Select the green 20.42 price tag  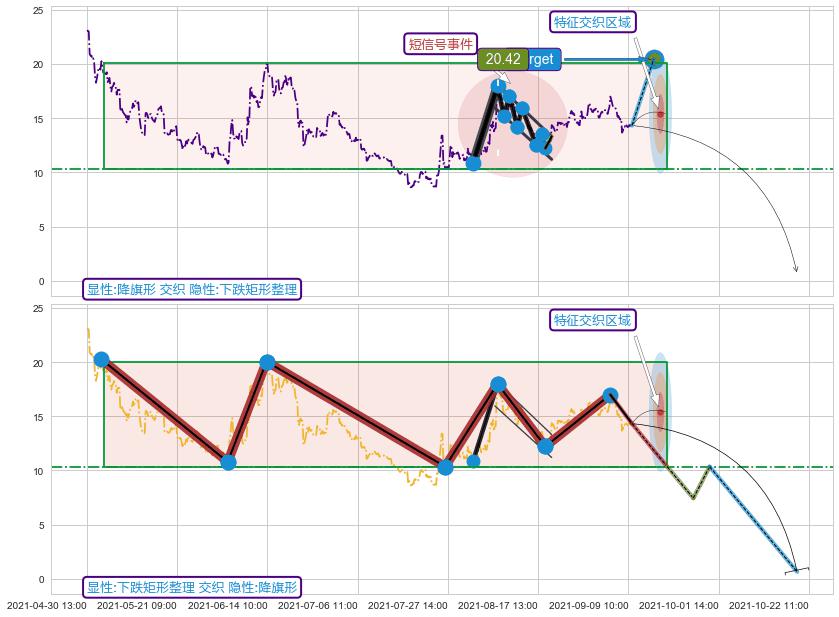point(502,59)
